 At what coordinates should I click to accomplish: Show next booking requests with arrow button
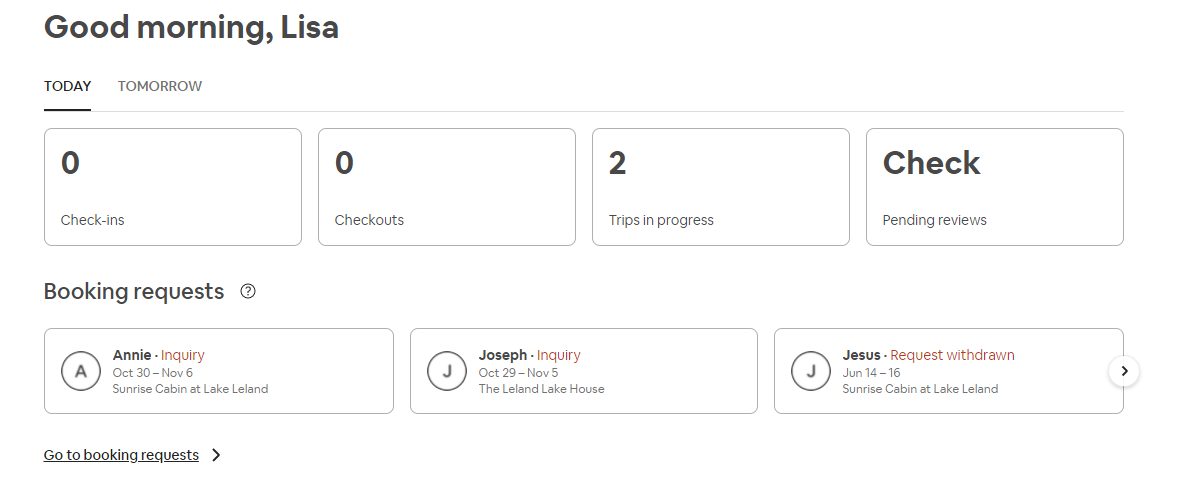[1124, 371]
